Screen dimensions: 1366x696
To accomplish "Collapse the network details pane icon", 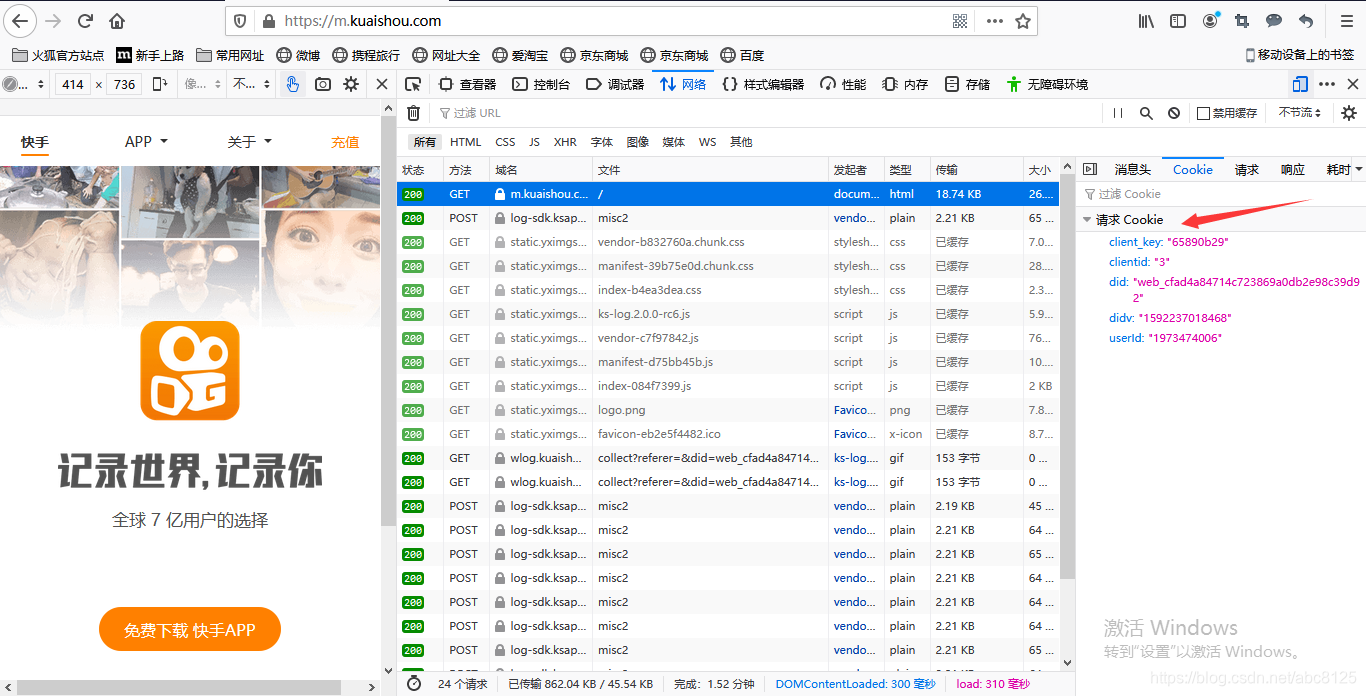I will pyautogui.click(x=1090, y=170).
